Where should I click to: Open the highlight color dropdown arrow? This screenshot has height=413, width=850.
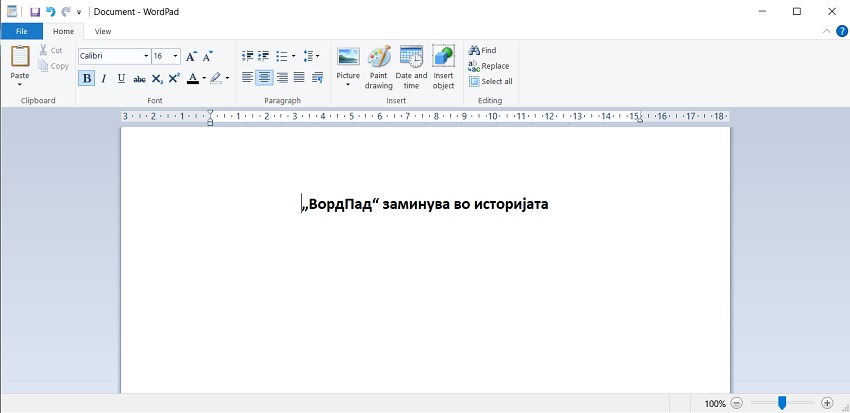coord(227,79)
